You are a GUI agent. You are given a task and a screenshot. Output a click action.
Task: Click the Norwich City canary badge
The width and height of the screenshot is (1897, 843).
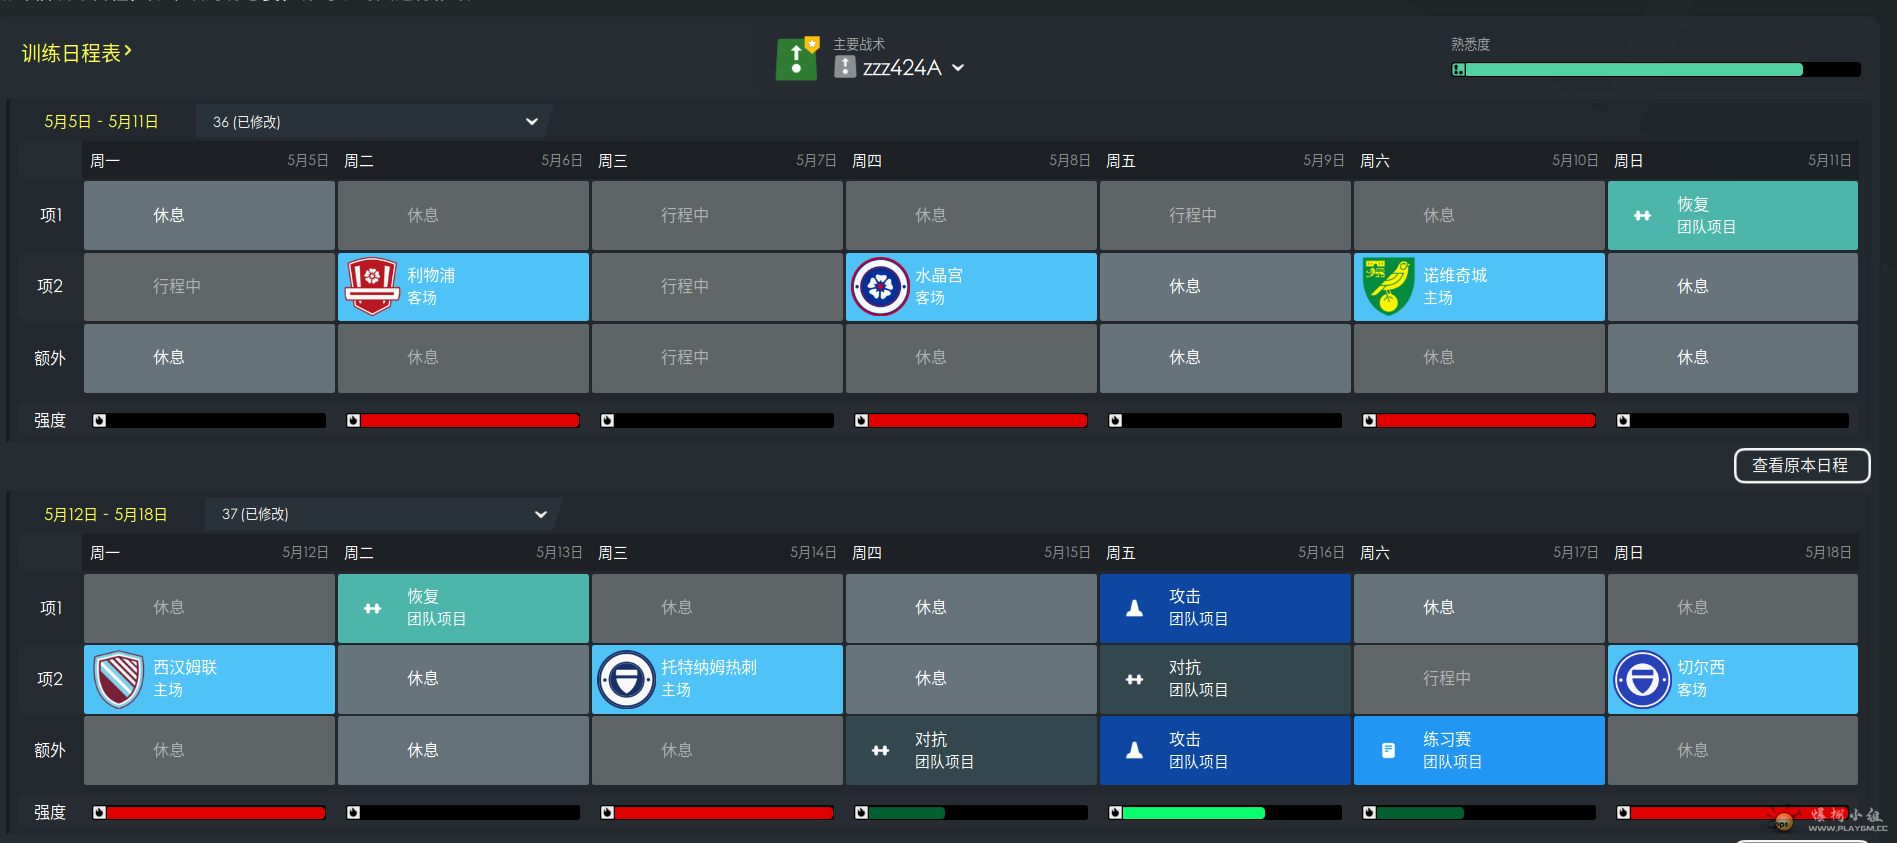click(x=1388, y=286)
